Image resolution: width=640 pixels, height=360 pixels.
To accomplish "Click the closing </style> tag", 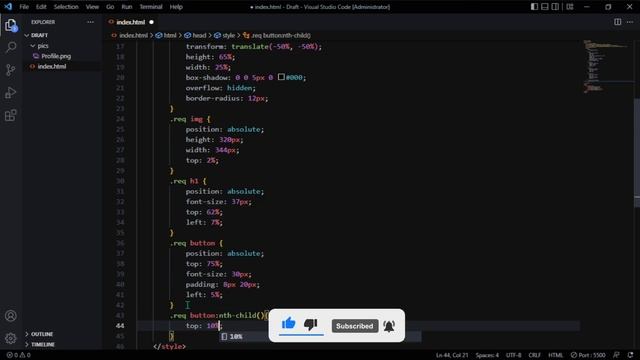I will [x=169, y=347].
